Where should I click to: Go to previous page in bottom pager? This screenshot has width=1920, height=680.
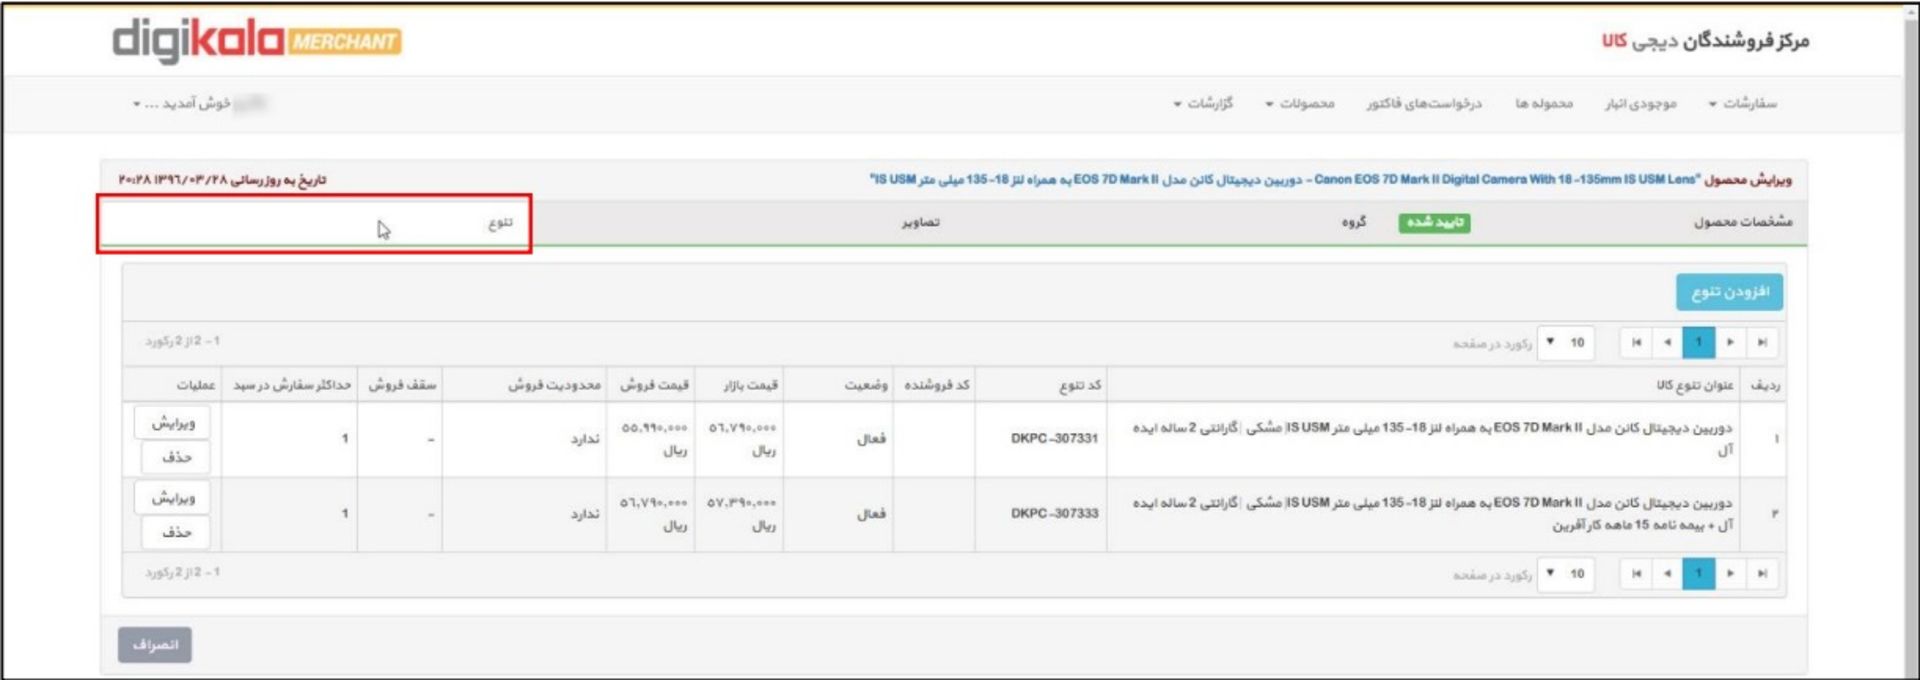[1730, 573]
